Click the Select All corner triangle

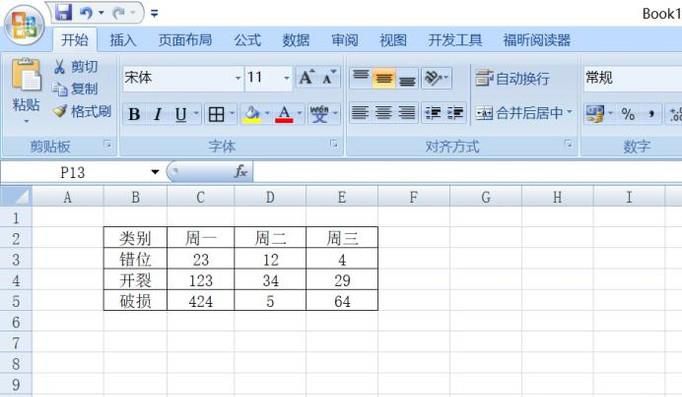click(16, 197)
